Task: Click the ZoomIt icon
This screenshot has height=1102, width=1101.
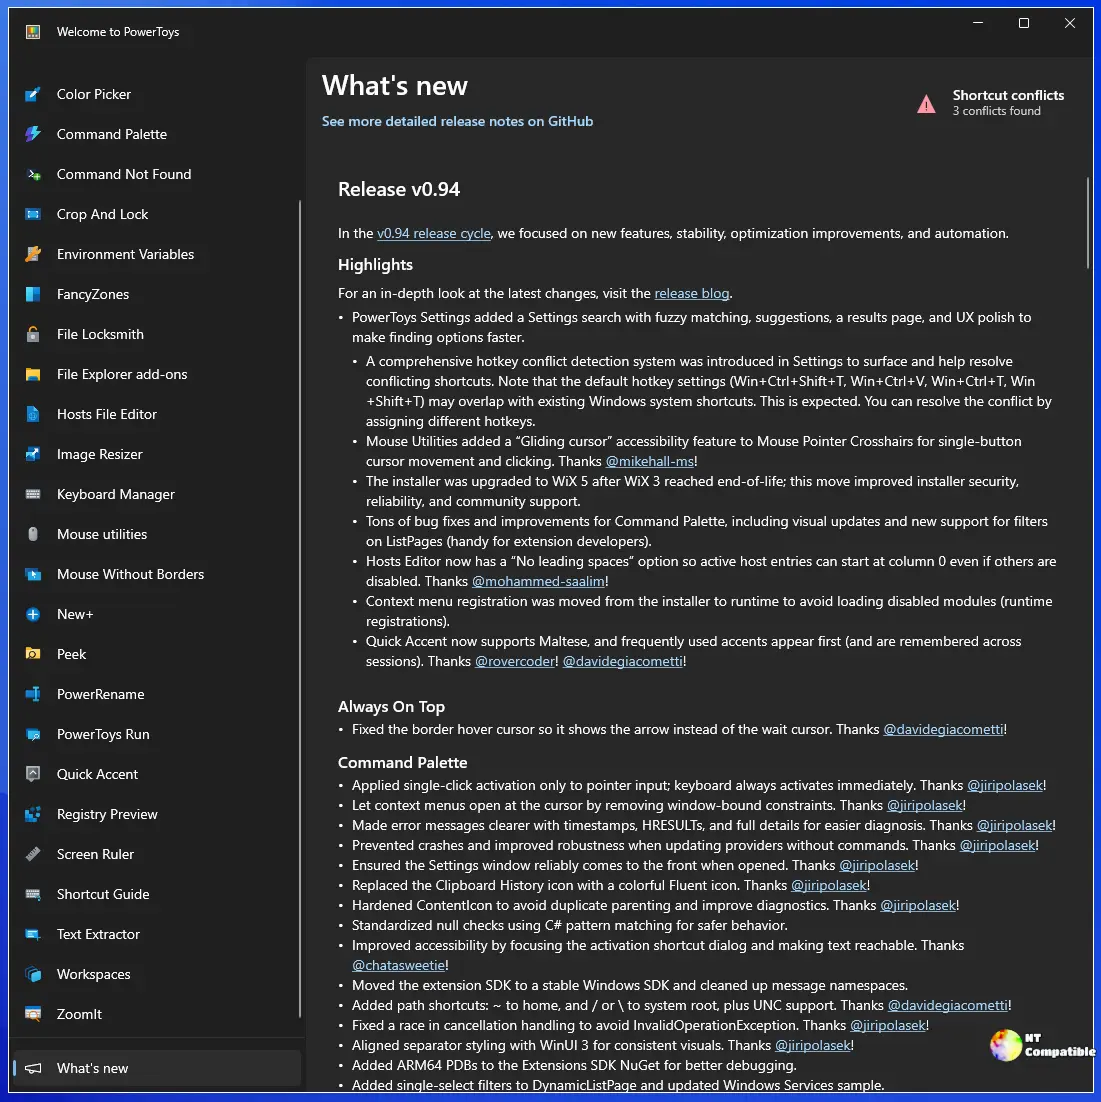Action: tap(33, 1014)
